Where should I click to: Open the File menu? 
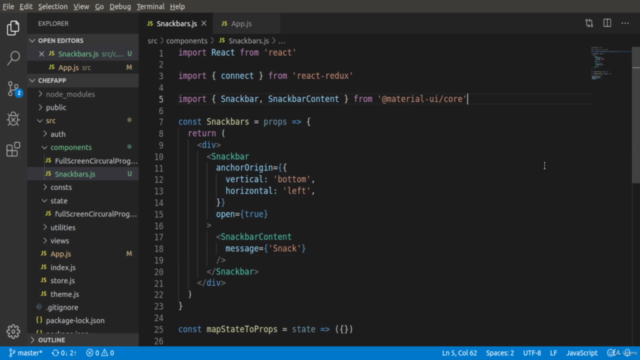[8, 7]
